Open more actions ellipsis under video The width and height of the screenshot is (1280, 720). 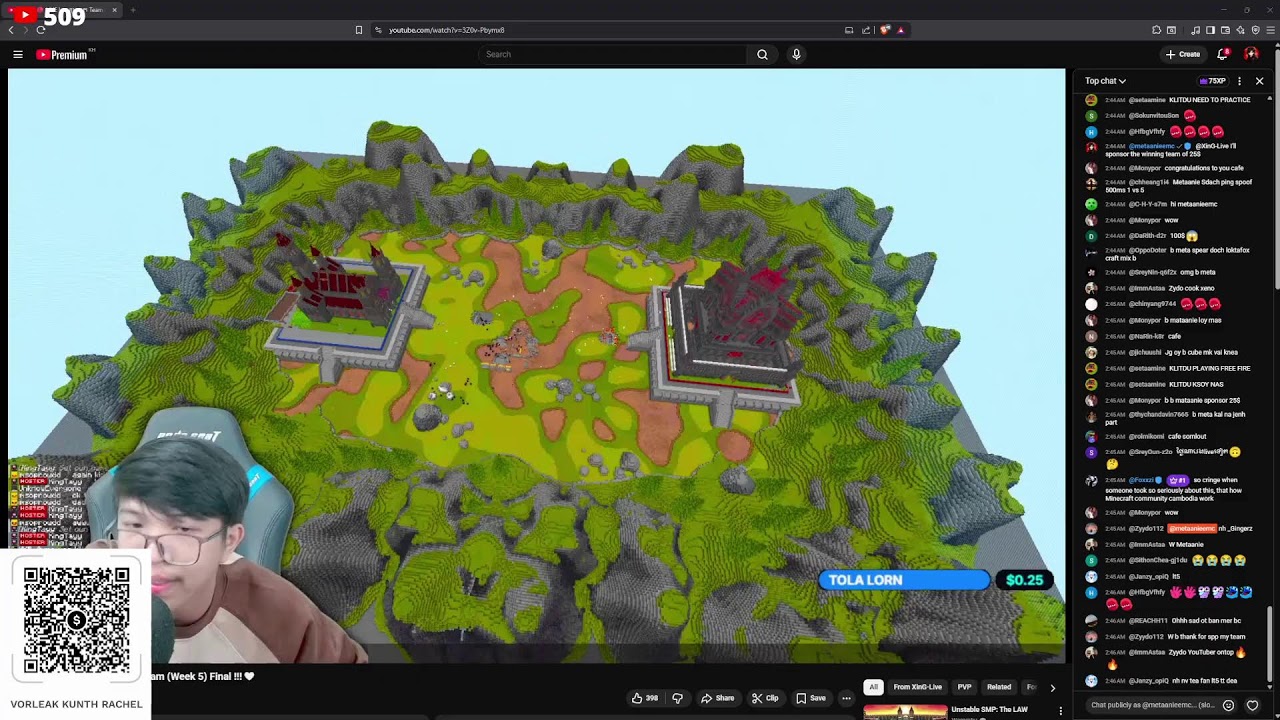pyautogui.click(x=846, y=698)
